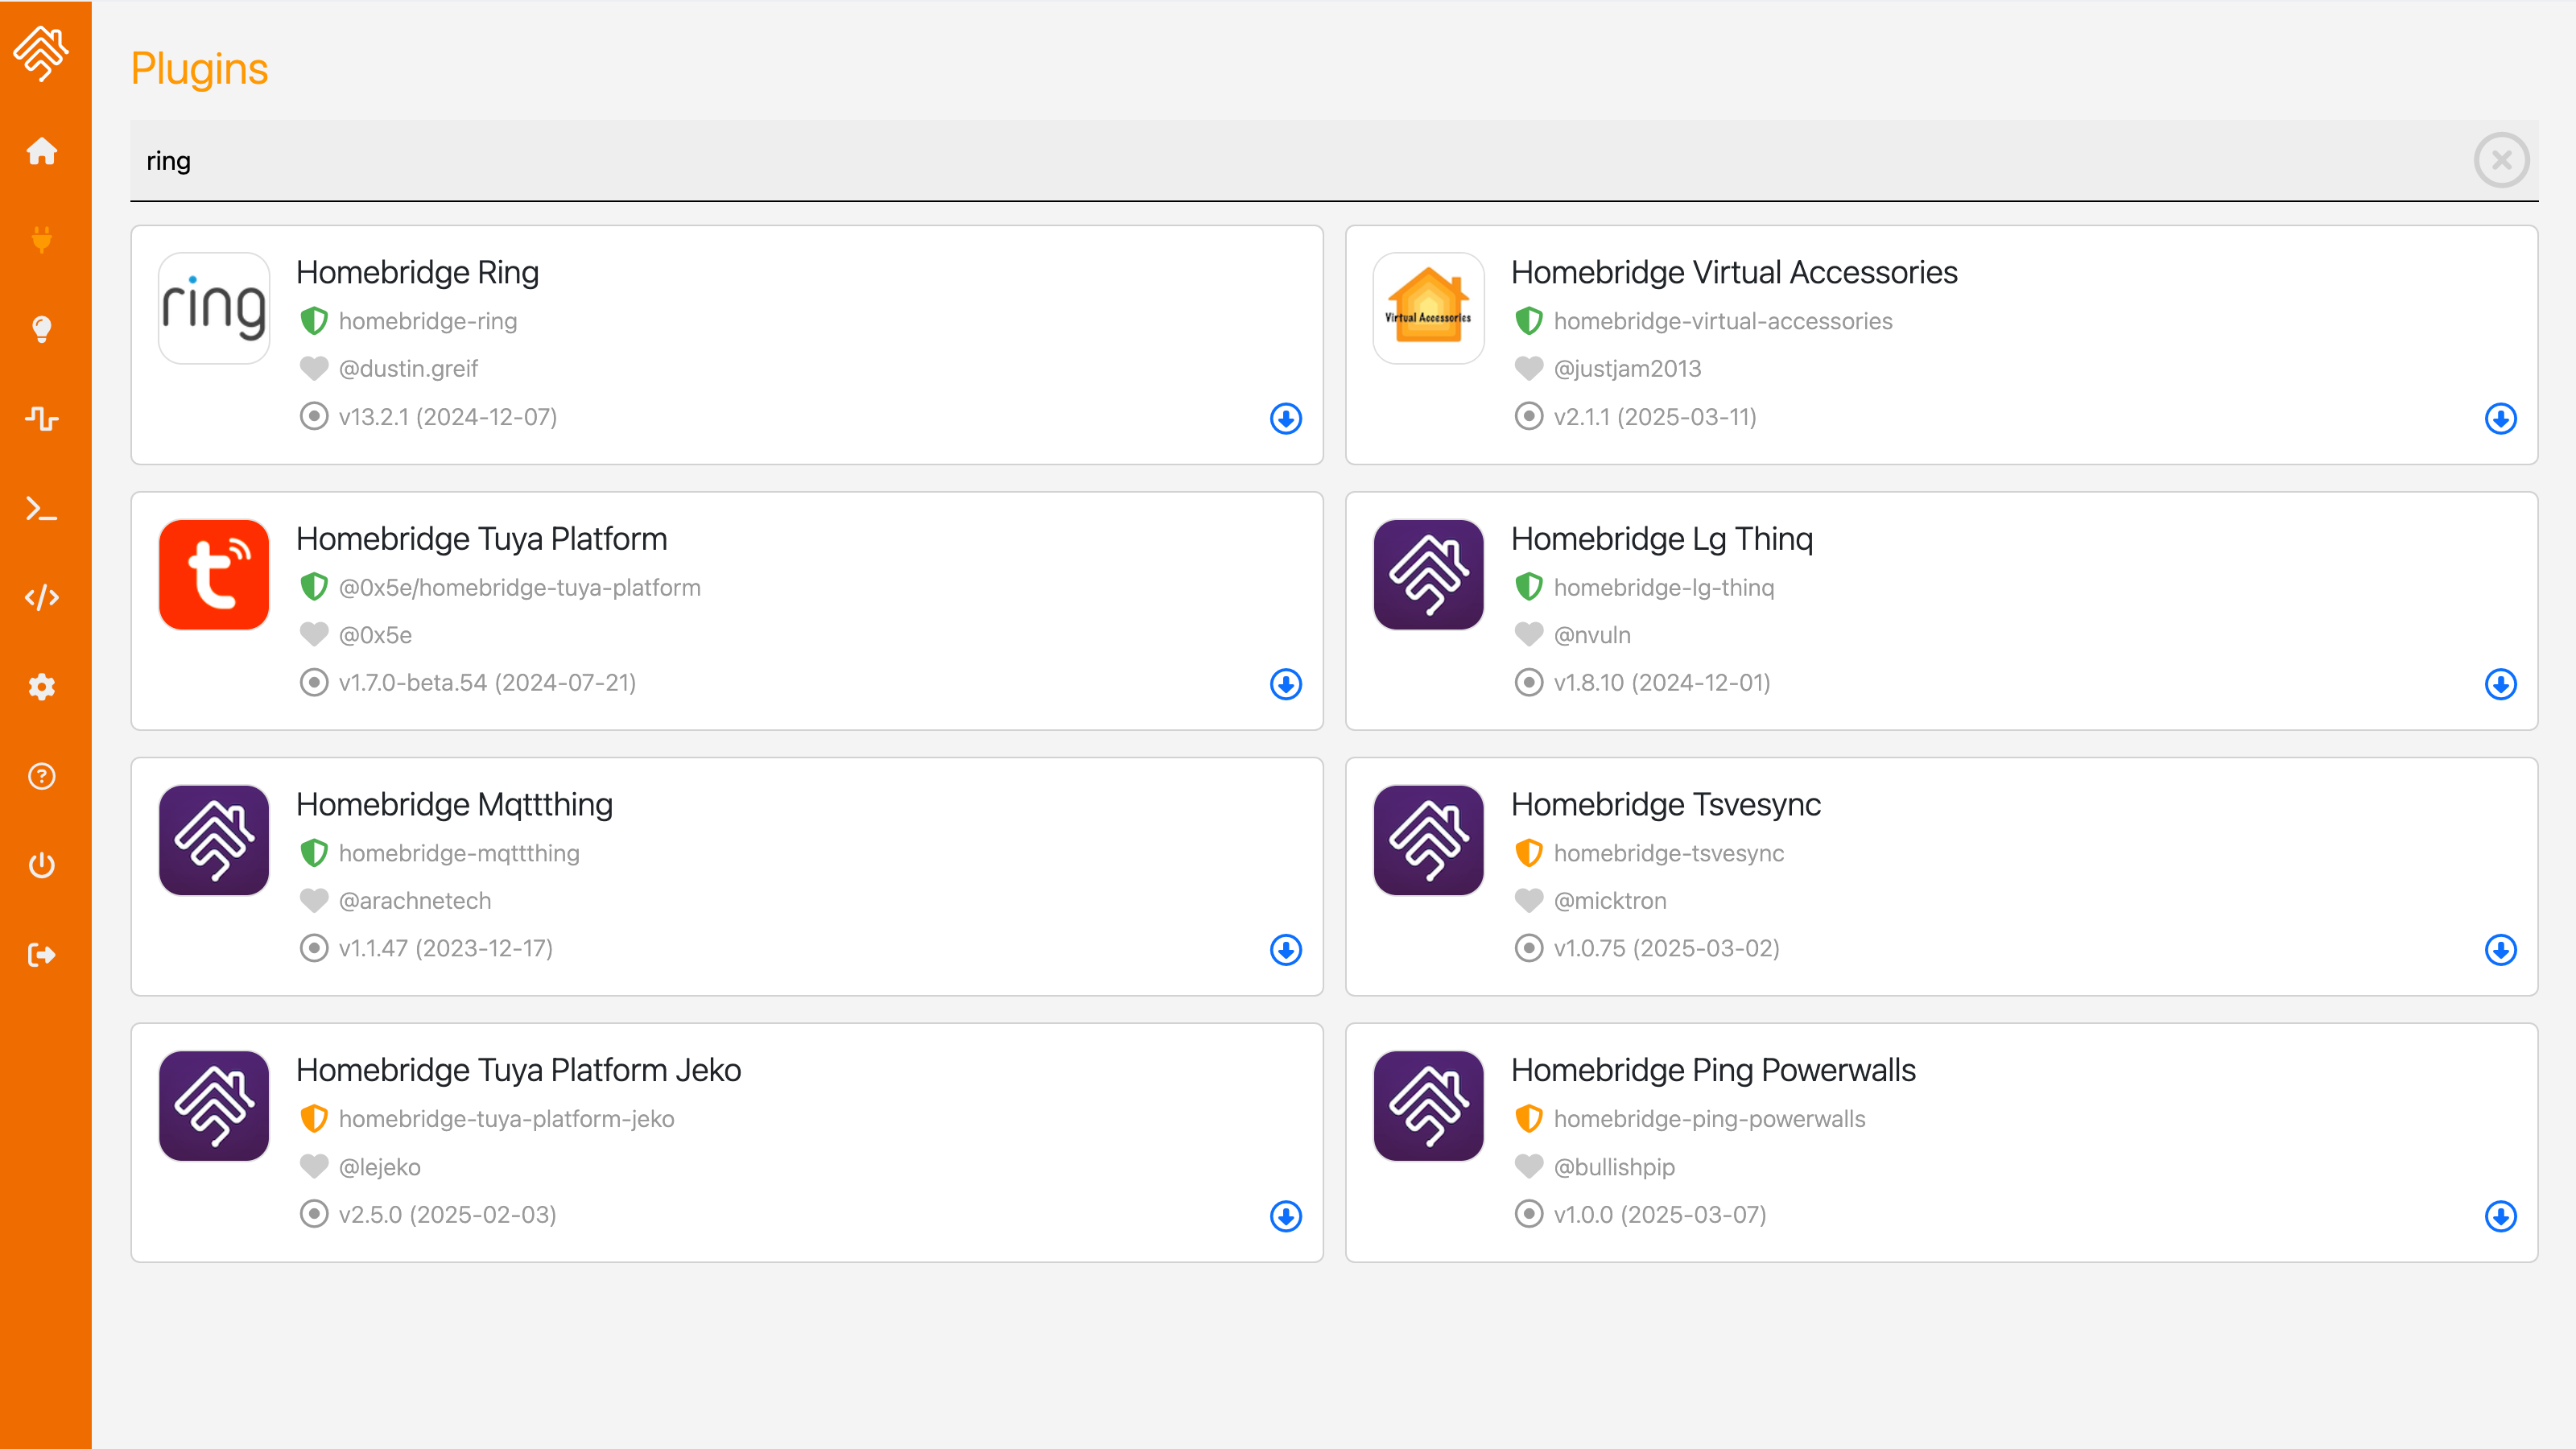
Task: Click the Homebridge Mqttthing title
Action: point(454,804)
